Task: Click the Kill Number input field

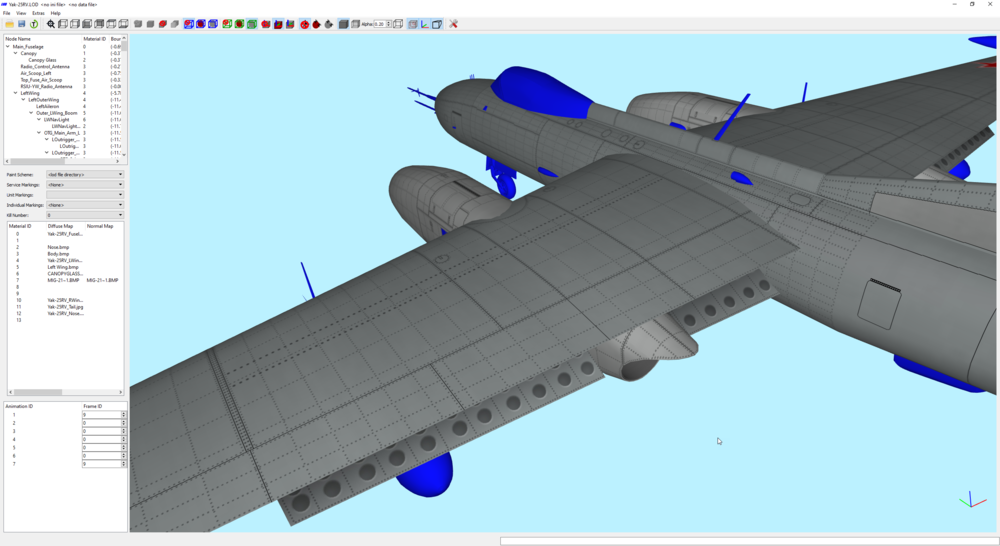Action: pos(85,215)
